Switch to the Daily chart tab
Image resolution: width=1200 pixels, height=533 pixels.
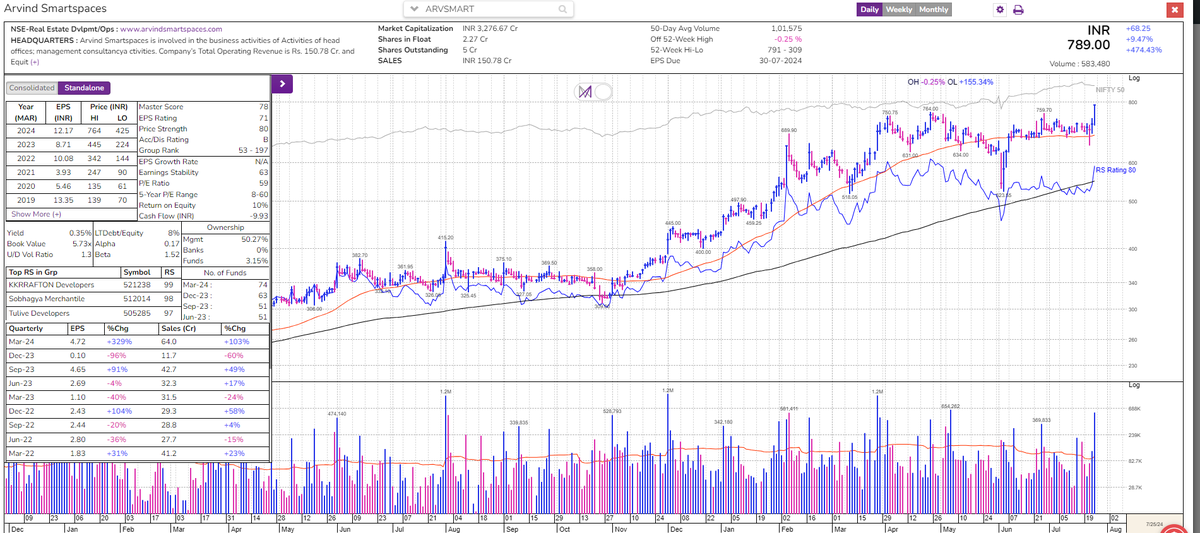click(x=870, y=10)
